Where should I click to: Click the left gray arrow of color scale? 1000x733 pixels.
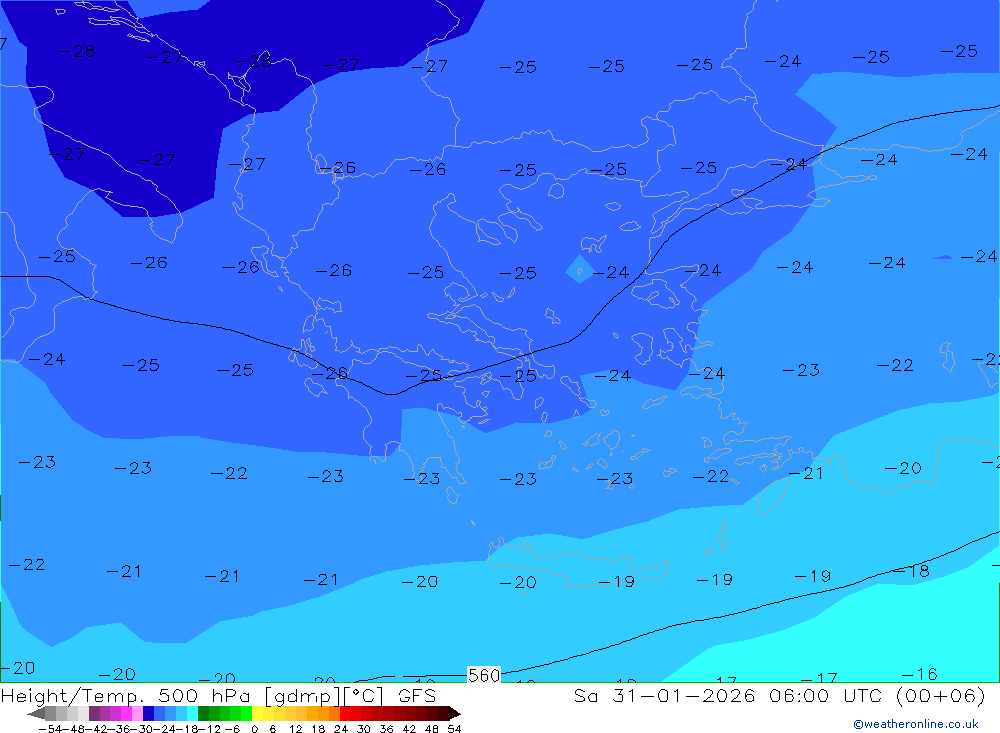pyautogui.click(x=36, y=713)
